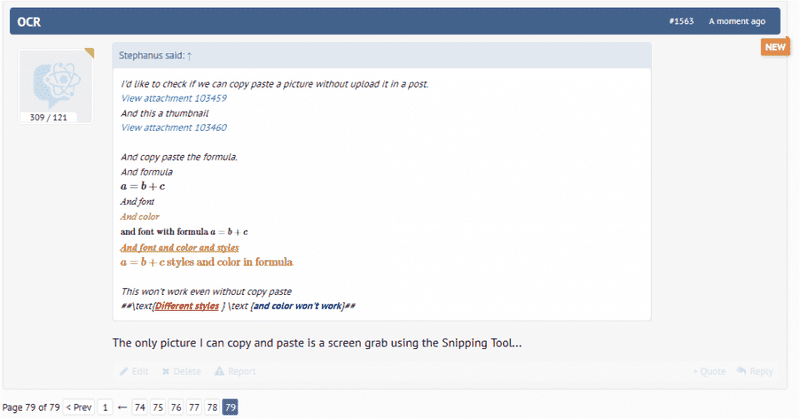Open View attachment 103460 link
The width and height of the screenshot is (800, 419).
(173, 128)
